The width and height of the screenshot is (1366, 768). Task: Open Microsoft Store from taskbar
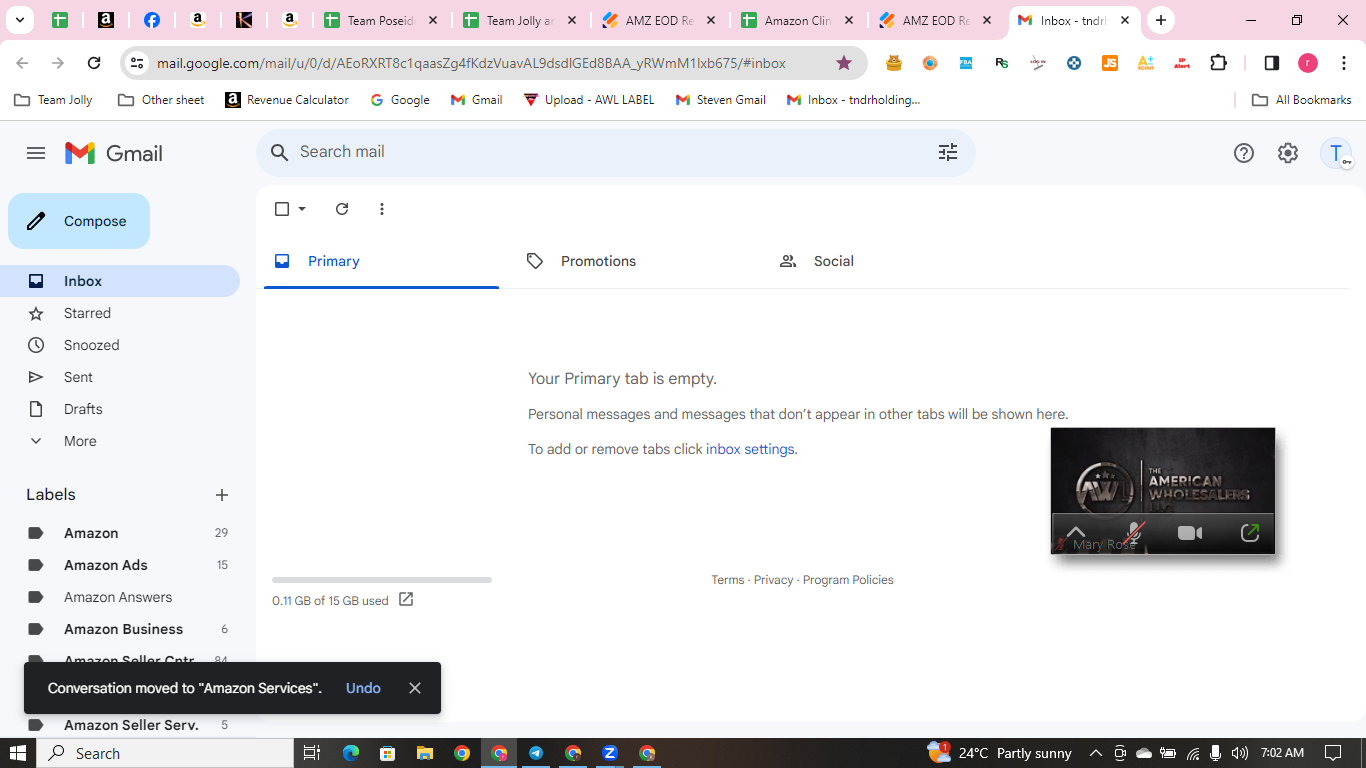tap(387, 753)
